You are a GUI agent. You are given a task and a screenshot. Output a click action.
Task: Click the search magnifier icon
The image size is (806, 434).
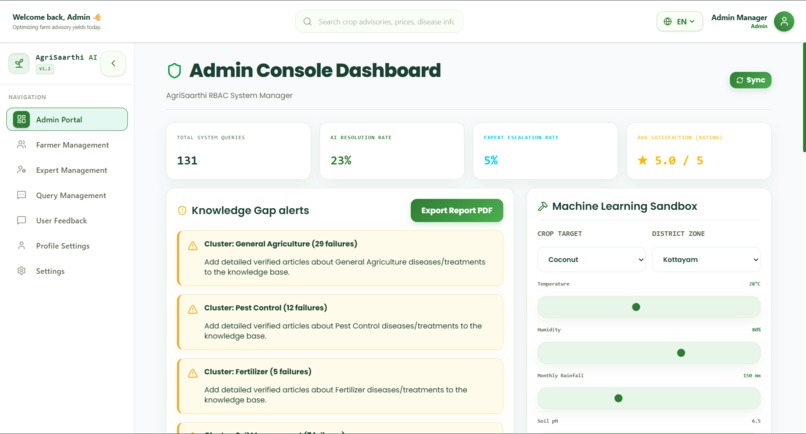tap(307, 22)
